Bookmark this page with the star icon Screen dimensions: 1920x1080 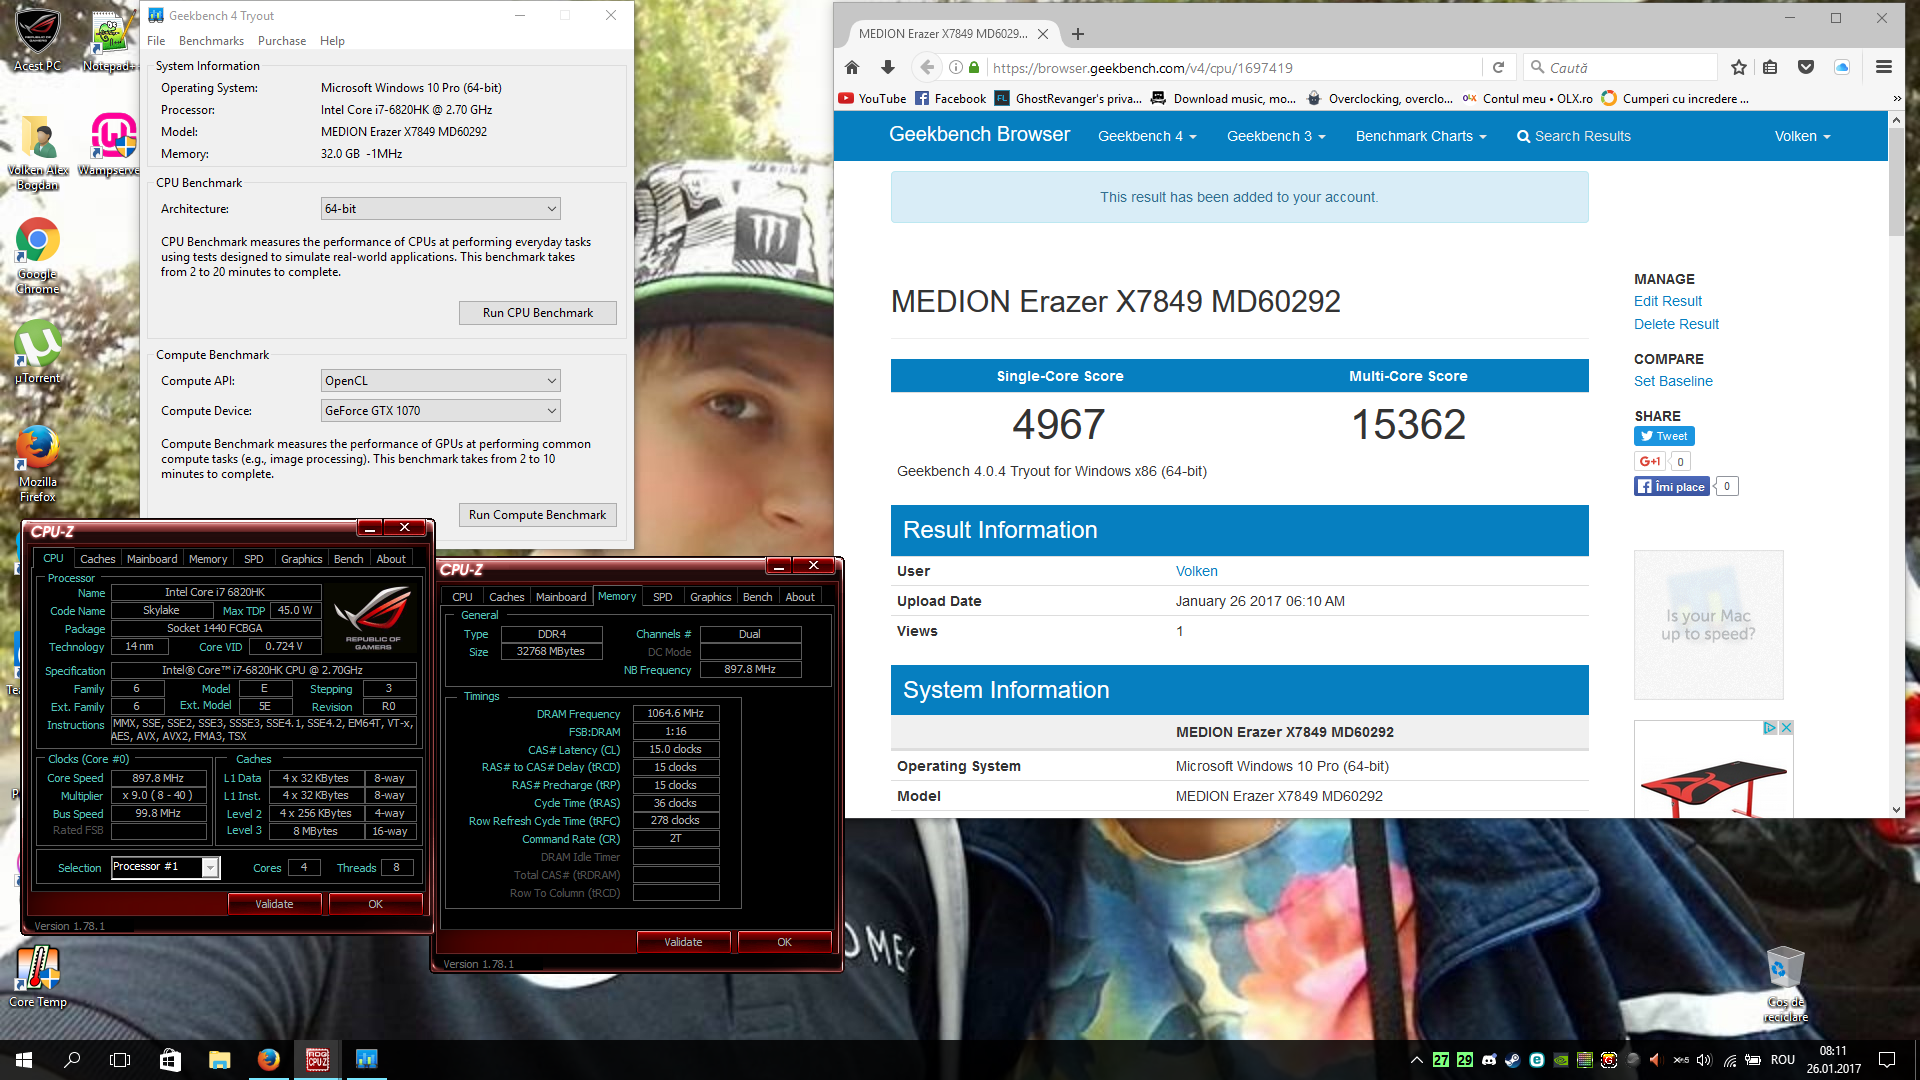[1739, 68]
